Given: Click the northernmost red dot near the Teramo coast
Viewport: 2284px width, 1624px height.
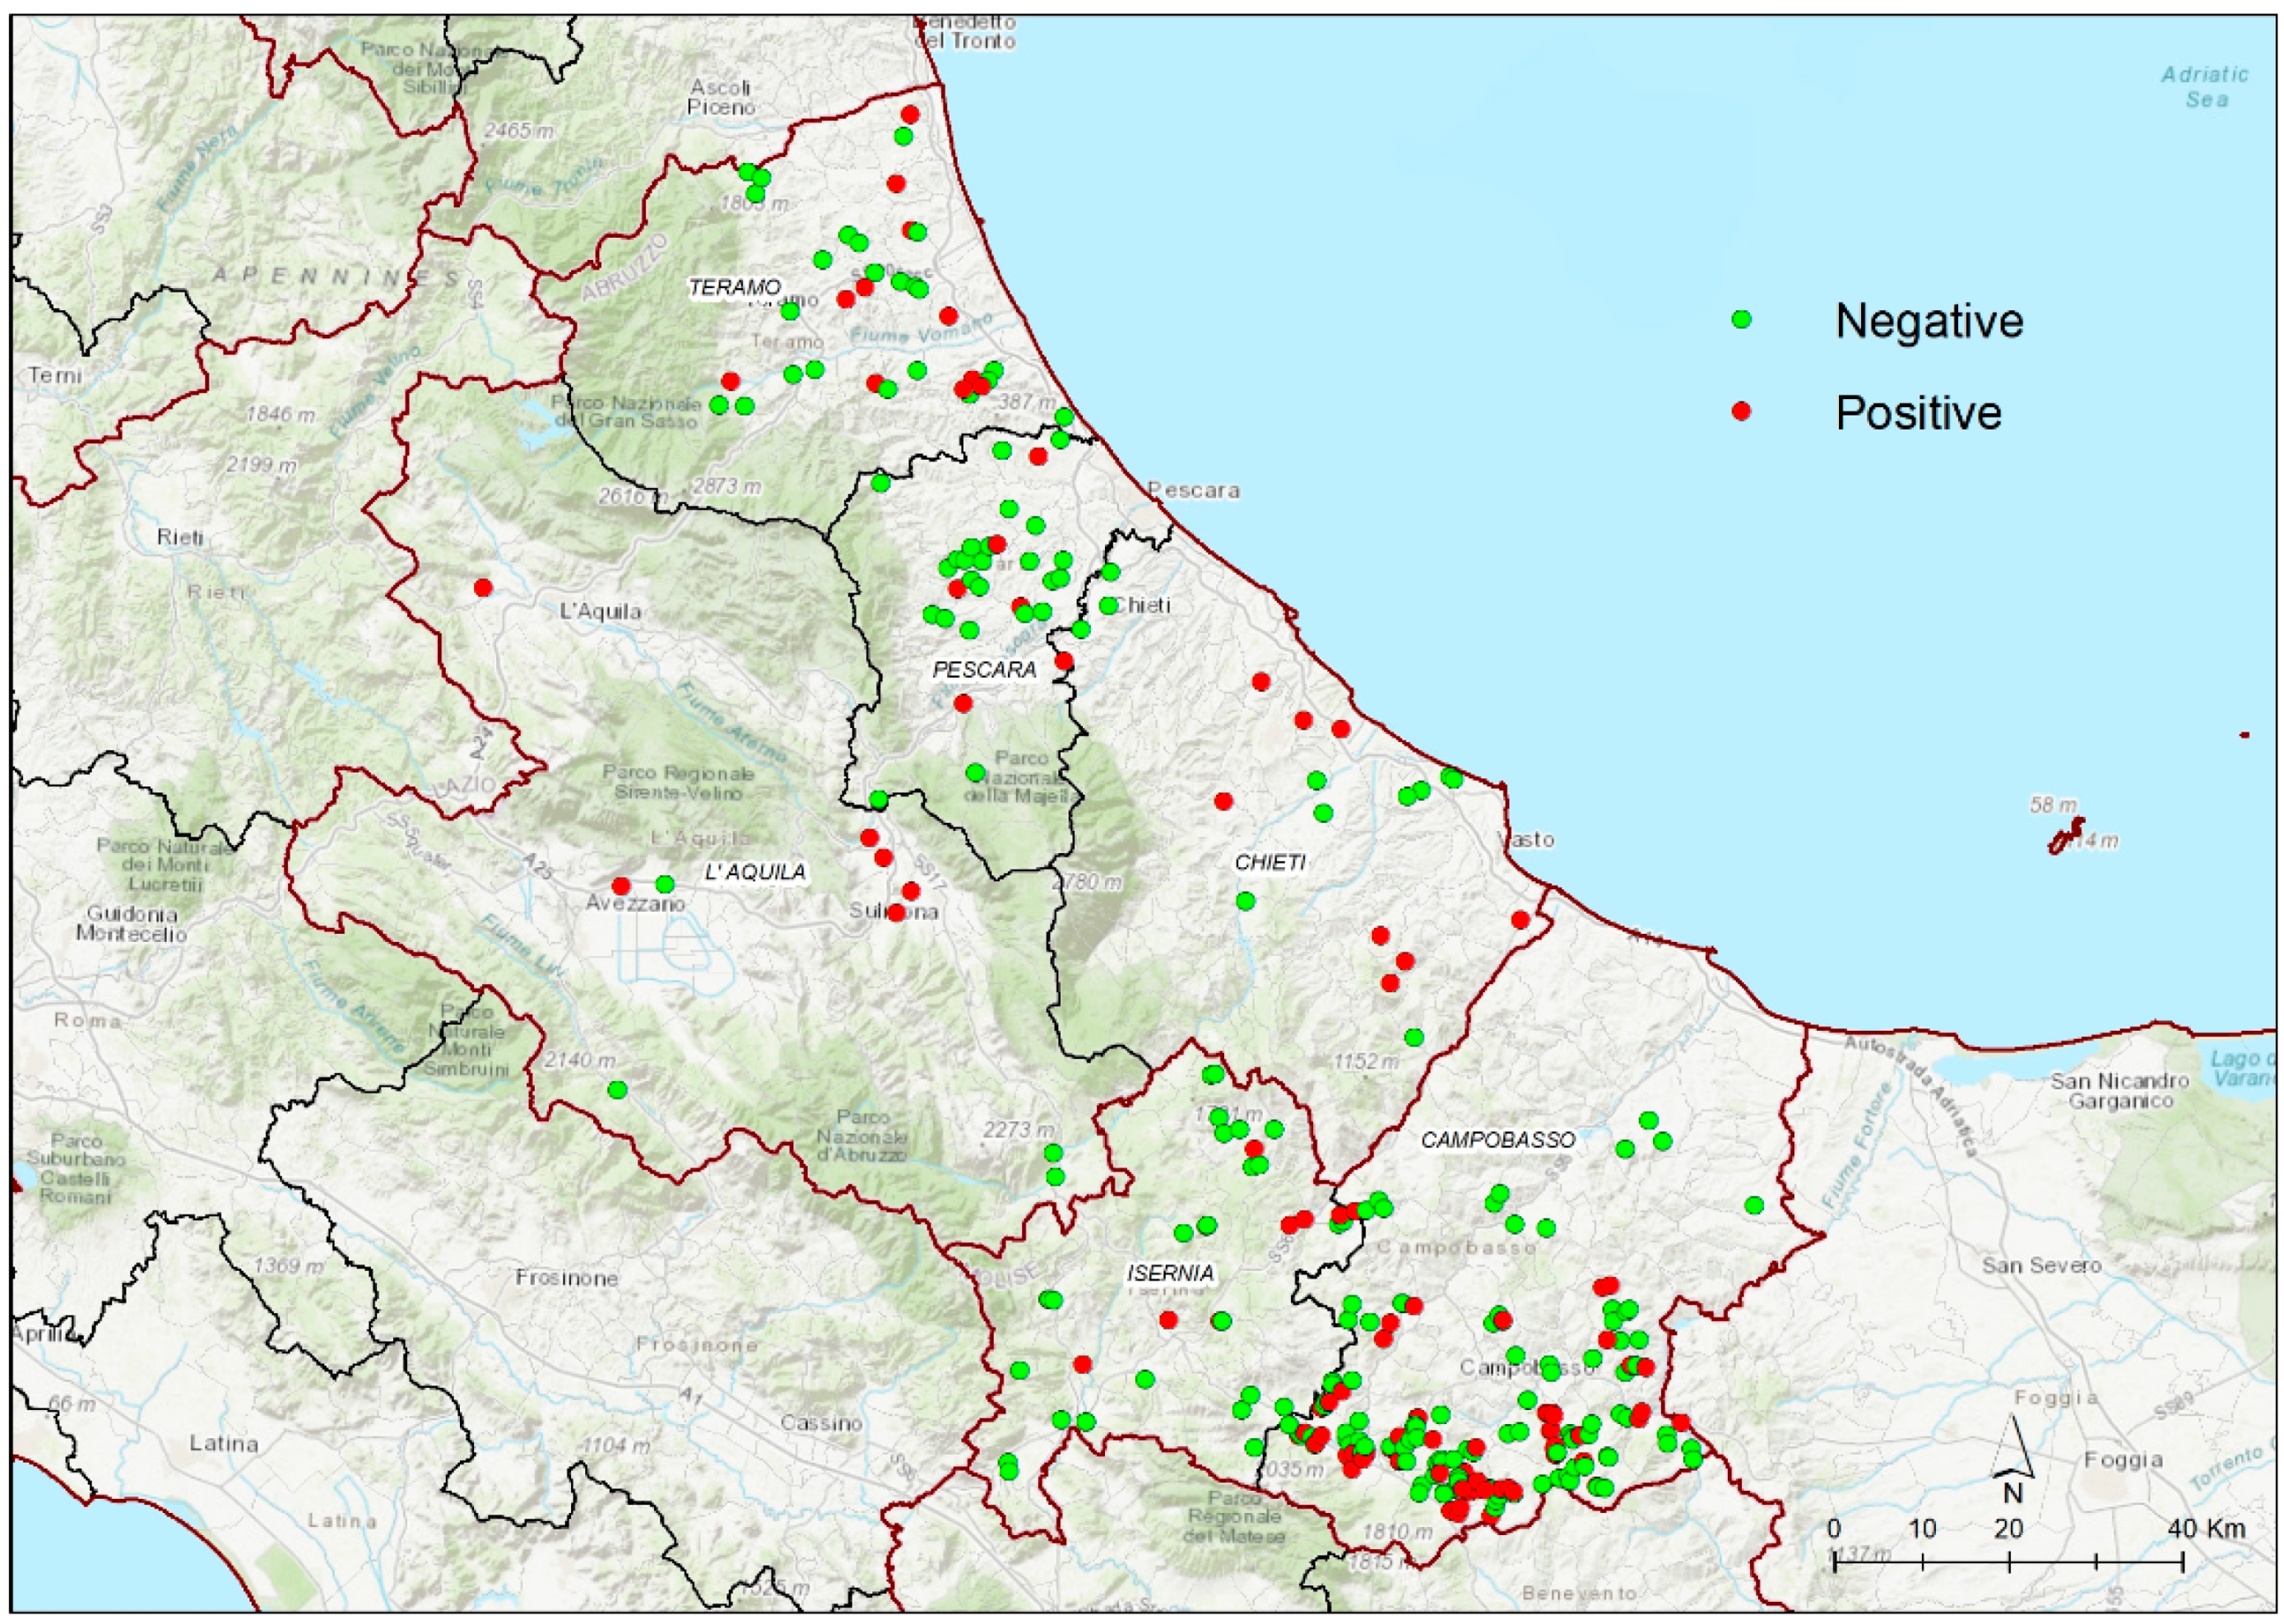Looking at the screenshot, I should [x=909, y=114].
